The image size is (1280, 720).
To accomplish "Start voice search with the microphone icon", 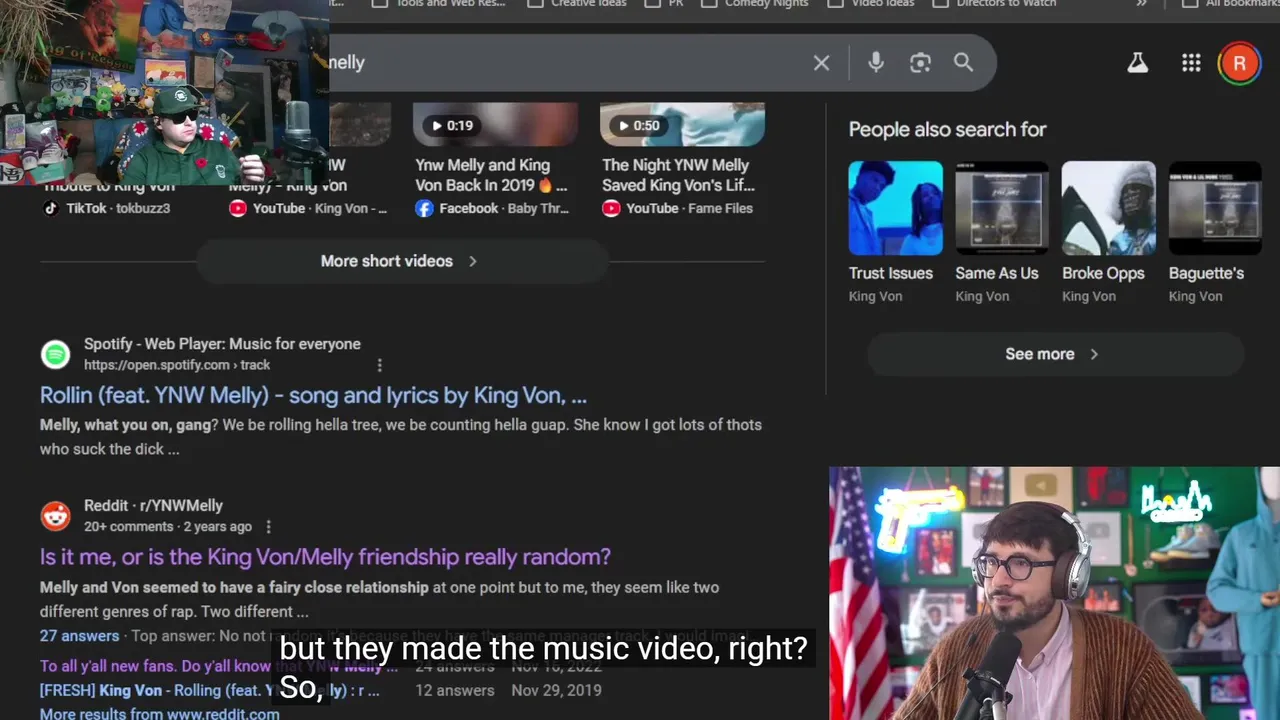I will pyautogui.click(x=876, y=62).
